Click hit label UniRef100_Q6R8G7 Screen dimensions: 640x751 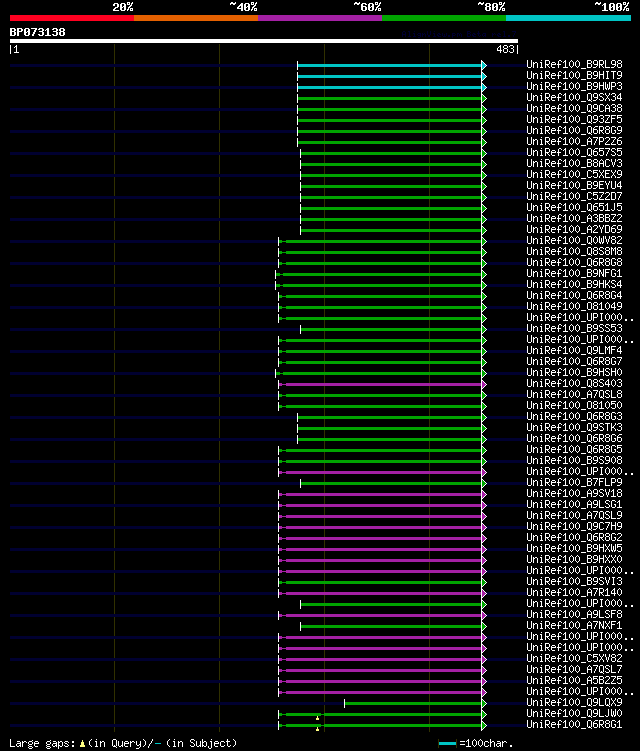tap(574, 362)
